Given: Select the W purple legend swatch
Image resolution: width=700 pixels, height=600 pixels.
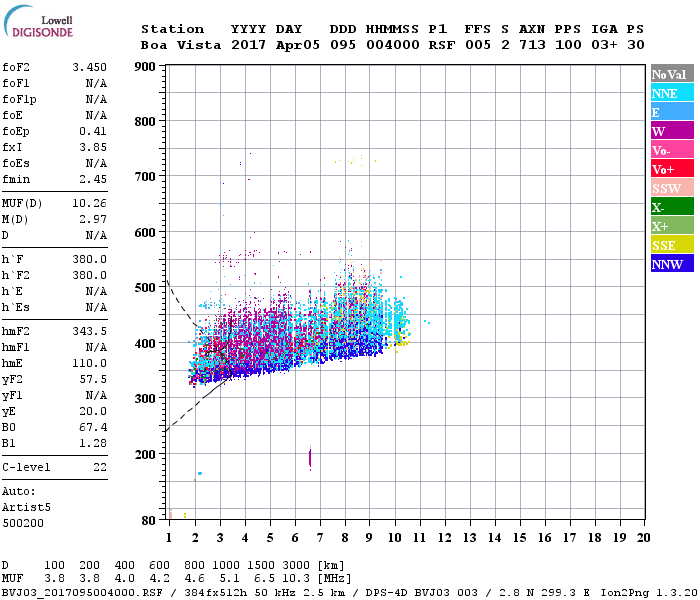Looking at the screenshot, I should coord(672,131).
